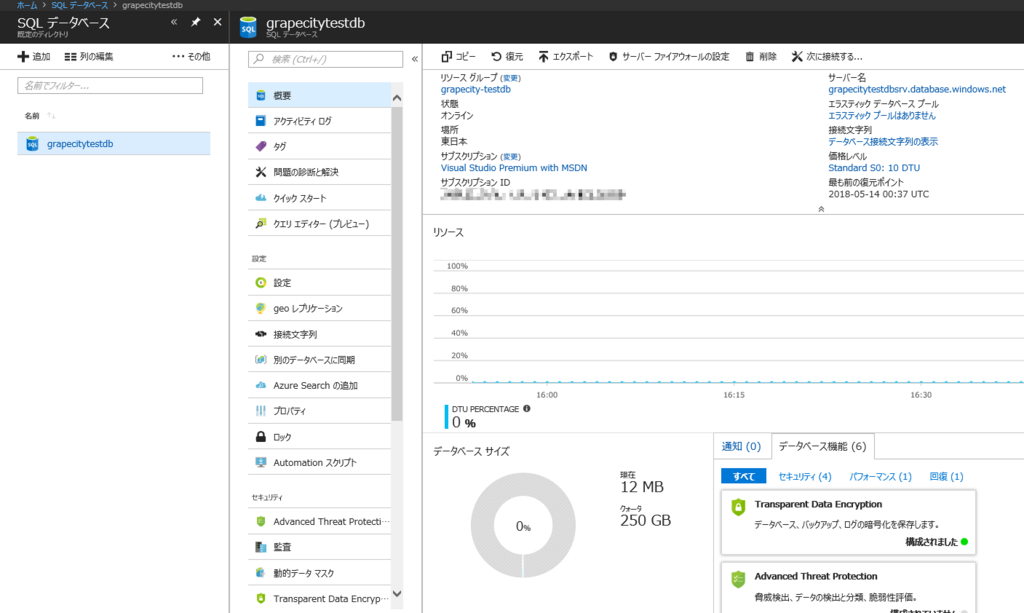Image resolution: width=1024 pixels, height=613 pixels.
Task: Click the resource menu scrollbar thumb
Action: click(397, 264)
